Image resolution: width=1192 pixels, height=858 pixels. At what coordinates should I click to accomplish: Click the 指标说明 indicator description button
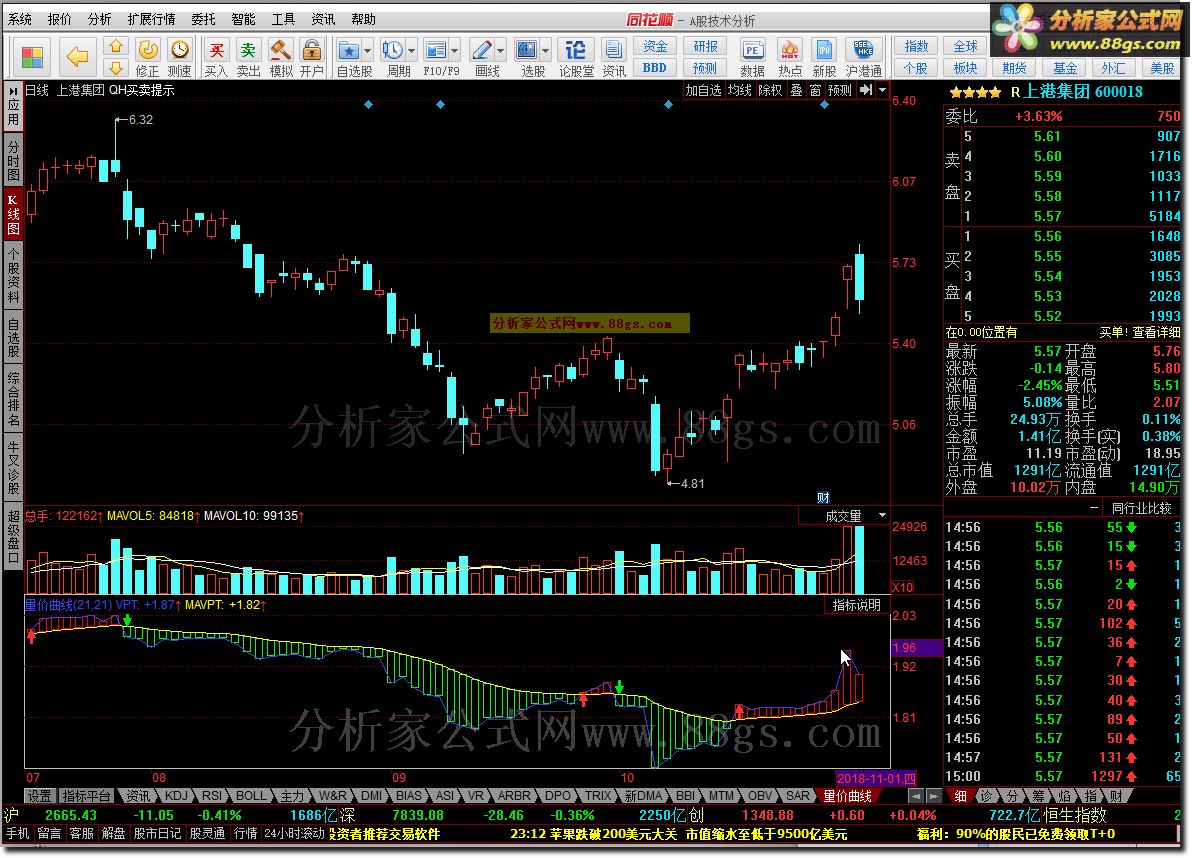(x=857, y=605)
